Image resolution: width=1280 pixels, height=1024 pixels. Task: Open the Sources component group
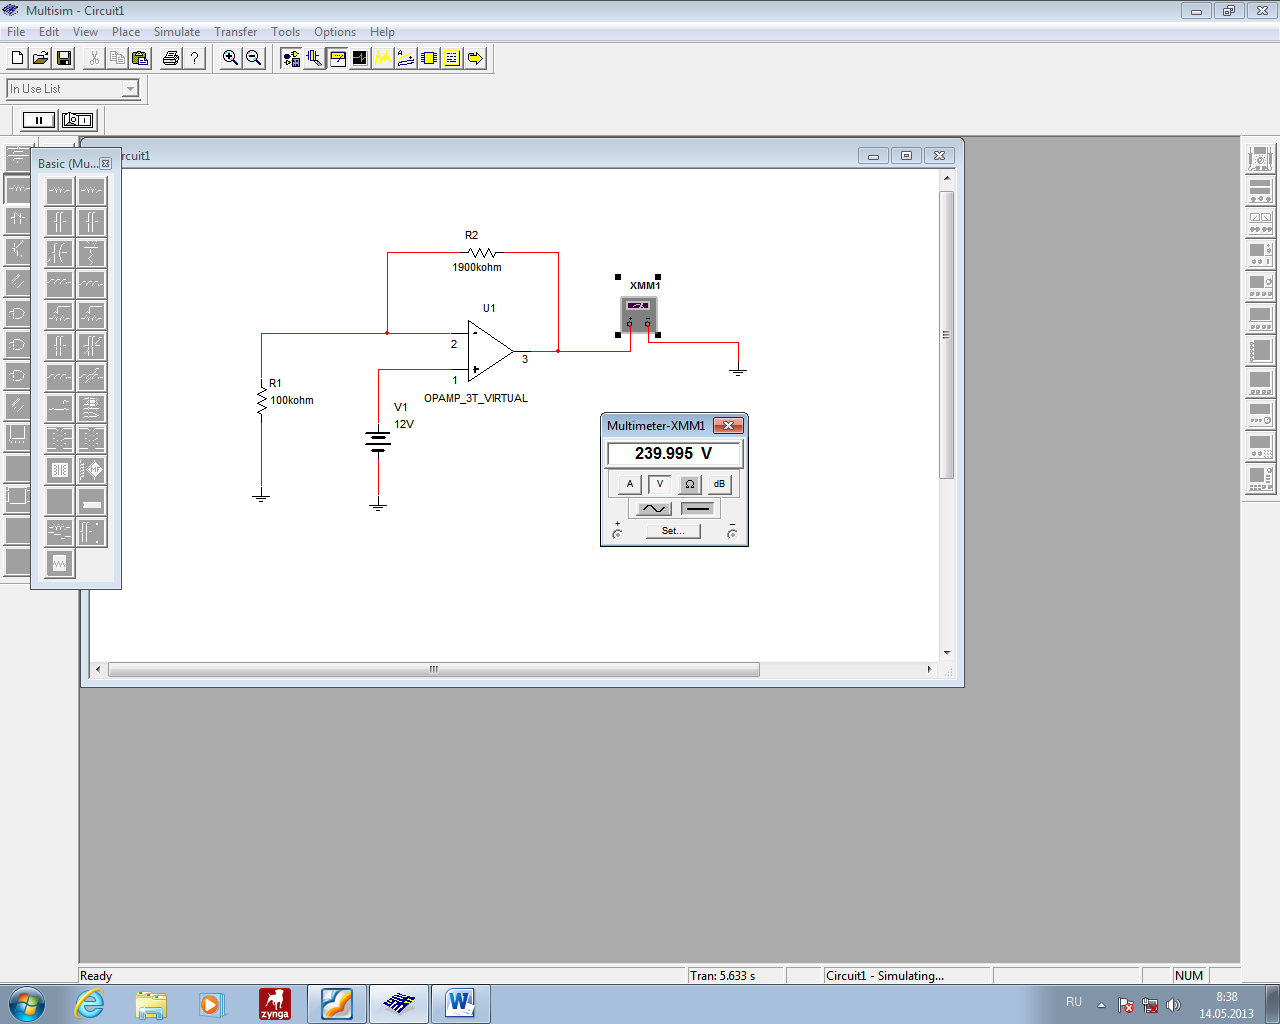click(x=17, y=157)
